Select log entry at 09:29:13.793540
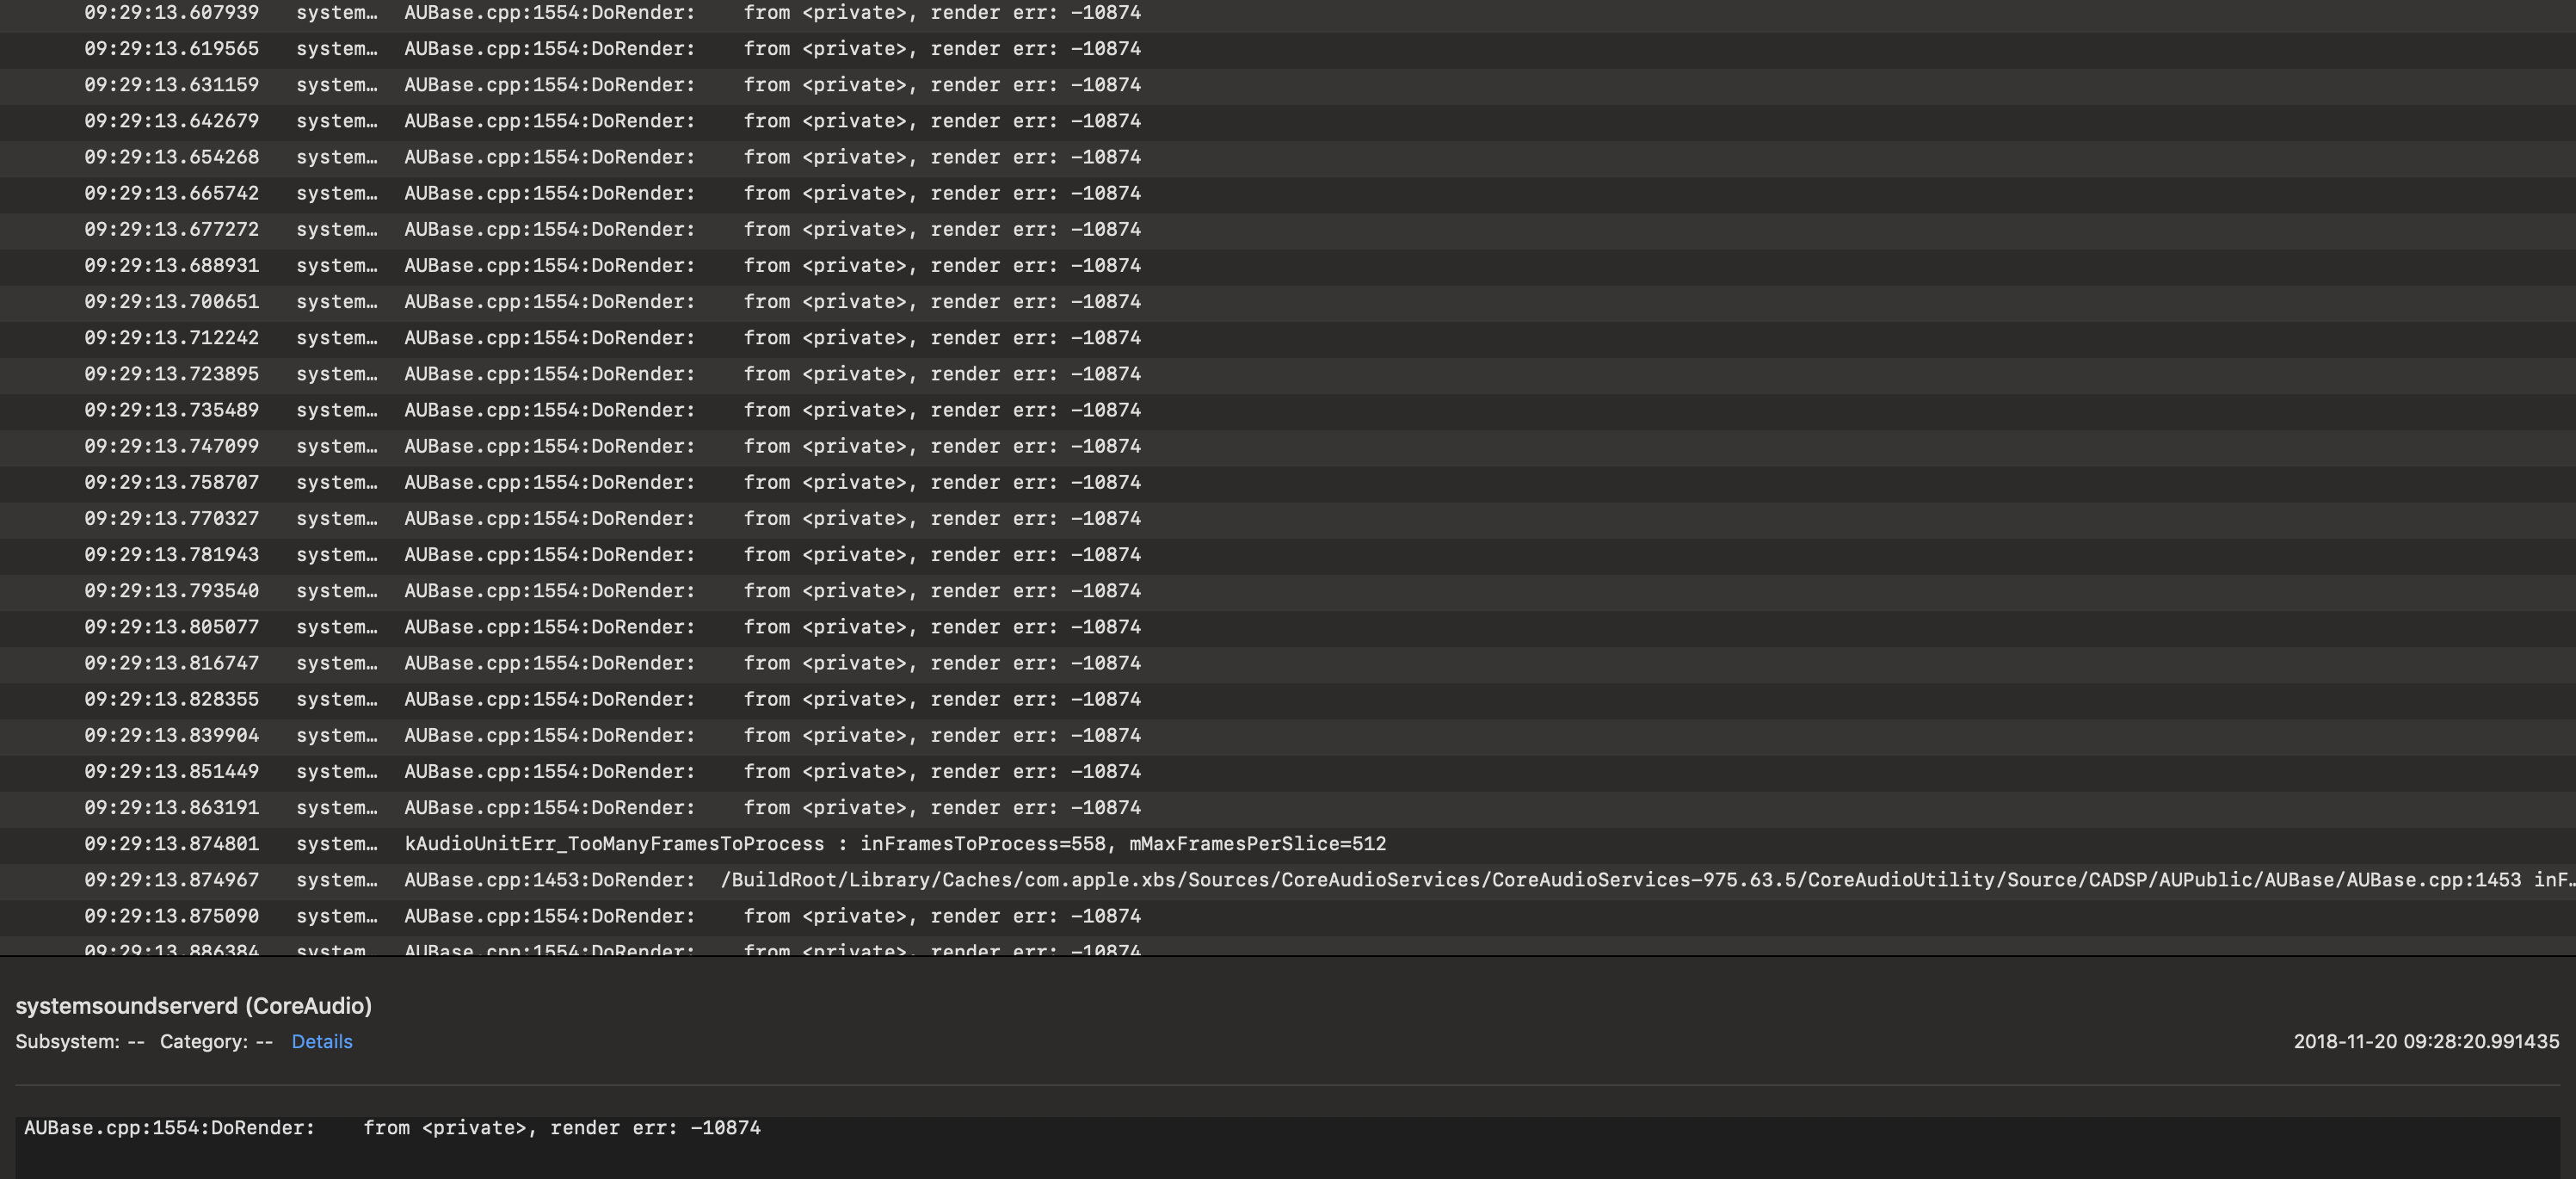Screen dimensions: 2576x1179 (1288, 591)
